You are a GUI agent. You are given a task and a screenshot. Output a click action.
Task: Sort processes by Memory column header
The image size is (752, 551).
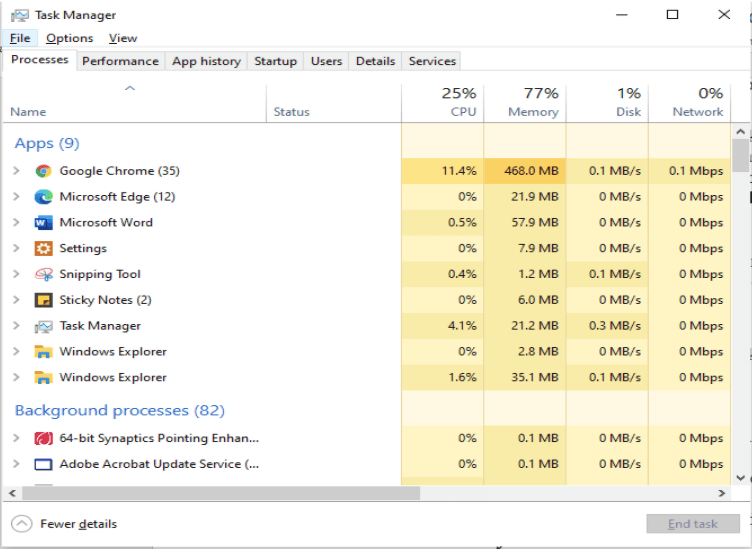pos(525,104)
